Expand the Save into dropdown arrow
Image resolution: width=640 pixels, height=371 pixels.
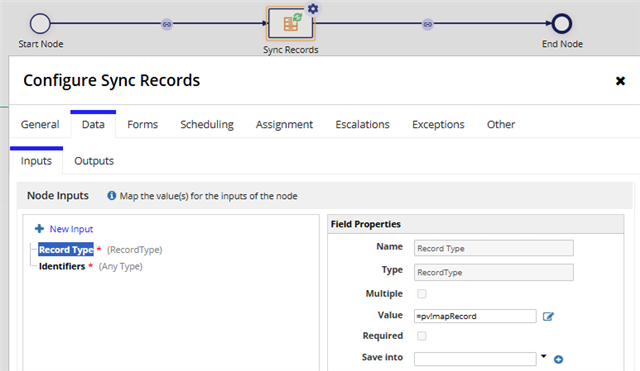tap(544, 356)
